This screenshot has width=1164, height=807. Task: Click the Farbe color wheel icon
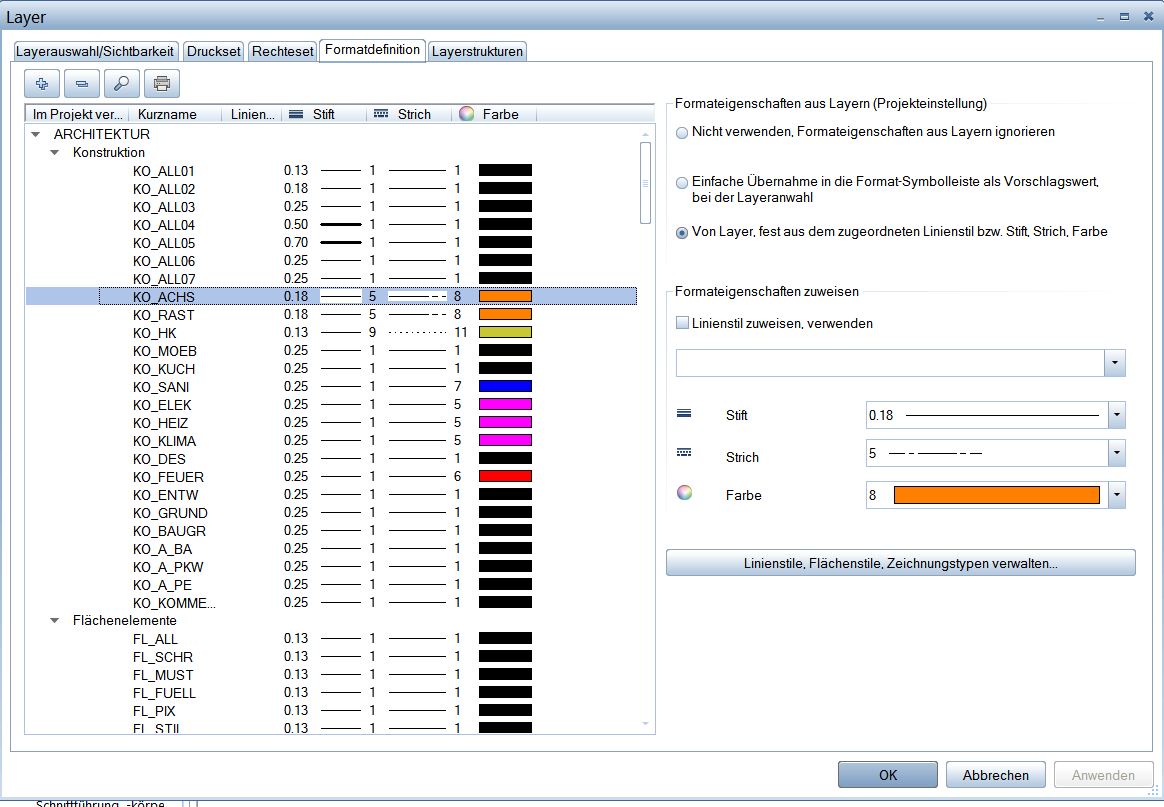[684, 494]
